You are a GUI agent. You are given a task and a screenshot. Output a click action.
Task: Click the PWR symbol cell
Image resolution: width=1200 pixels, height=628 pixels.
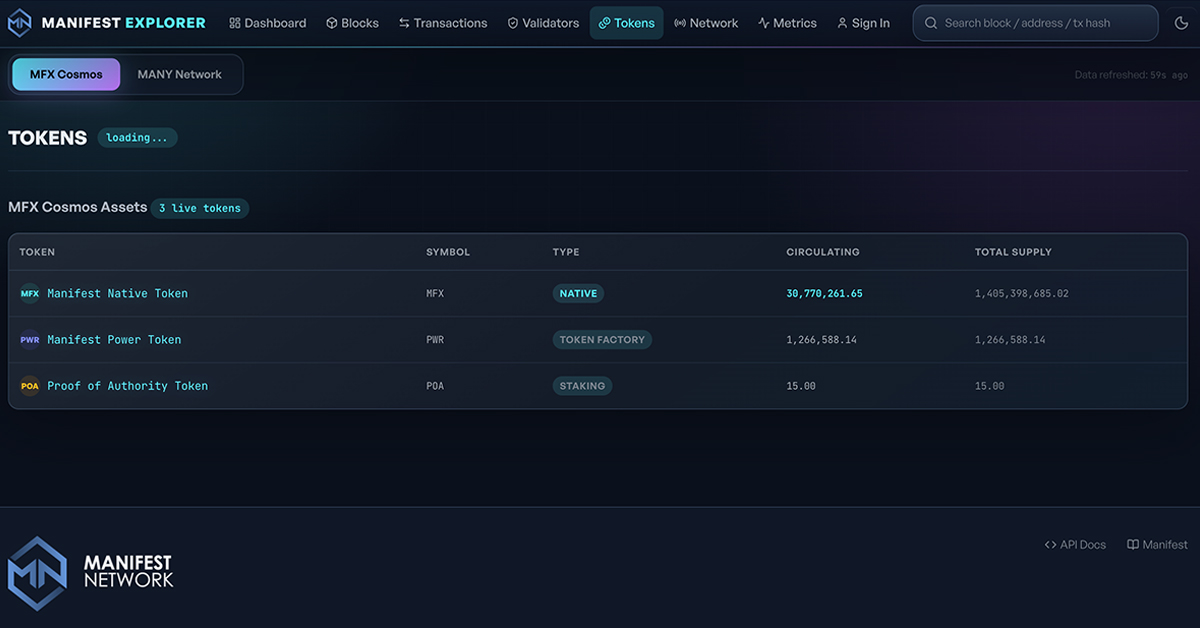tap(435, 340)
